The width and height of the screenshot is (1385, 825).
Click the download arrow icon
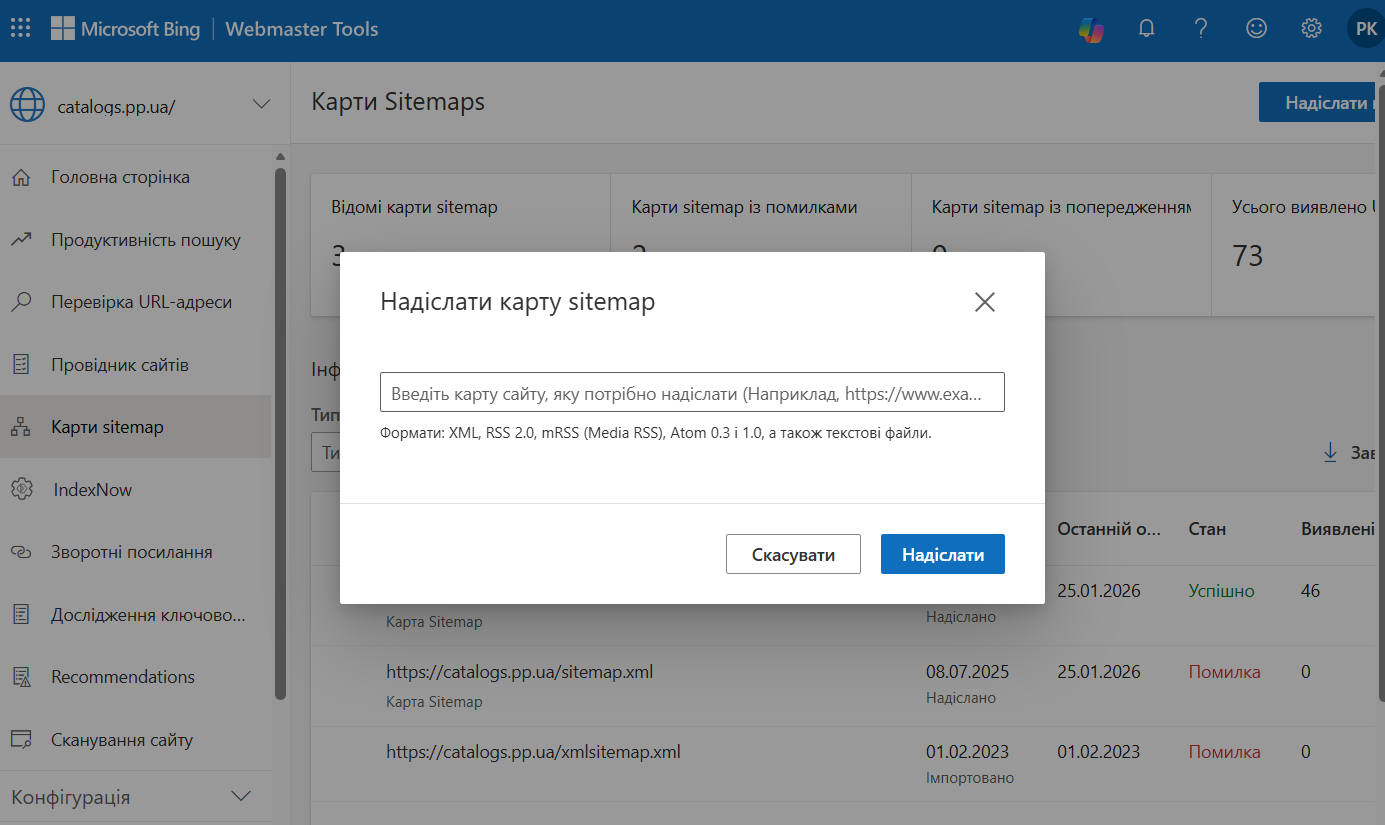pos(1330,453)
